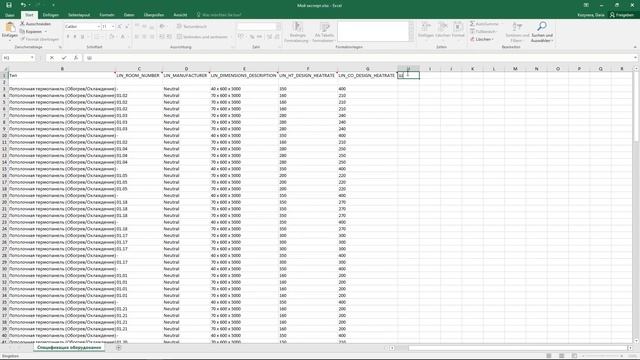This screenshot has width=640, height=360.
Task: Expand the Name Box dropdown arrow
Action: click(x=32, y=58)
